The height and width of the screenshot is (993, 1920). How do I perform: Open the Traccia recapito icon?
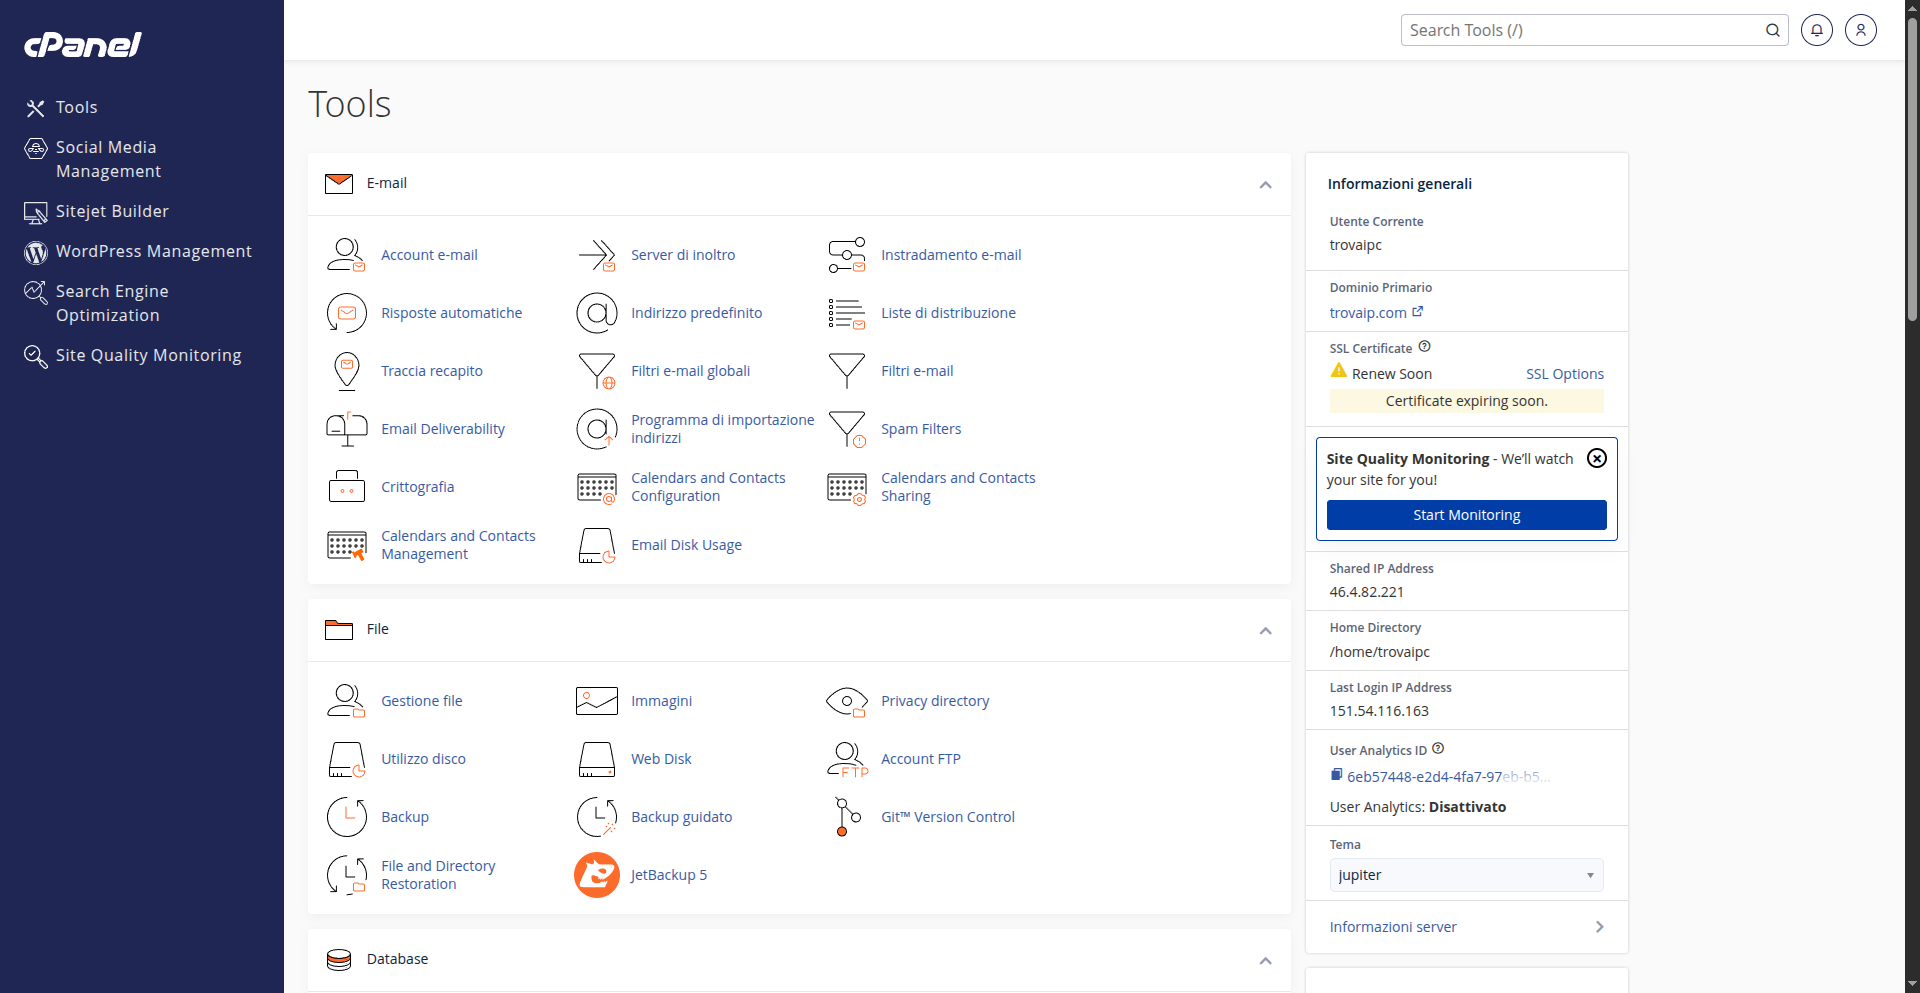coord(346,371)
